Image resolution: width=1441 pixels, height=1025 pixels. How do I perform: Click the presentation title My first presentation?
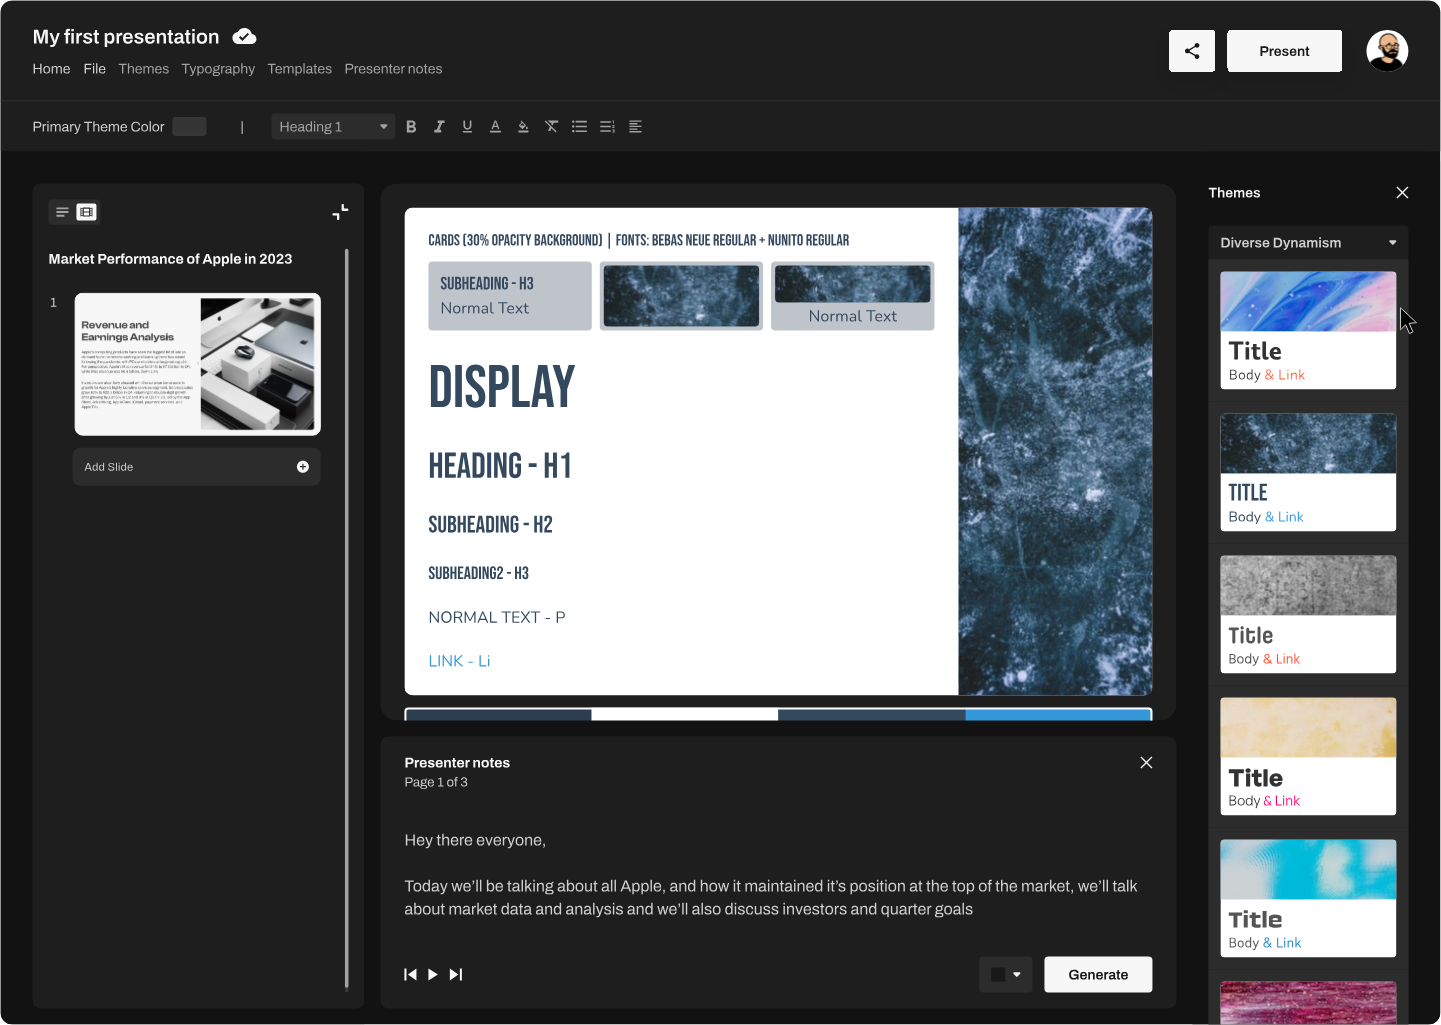[126, 37]
